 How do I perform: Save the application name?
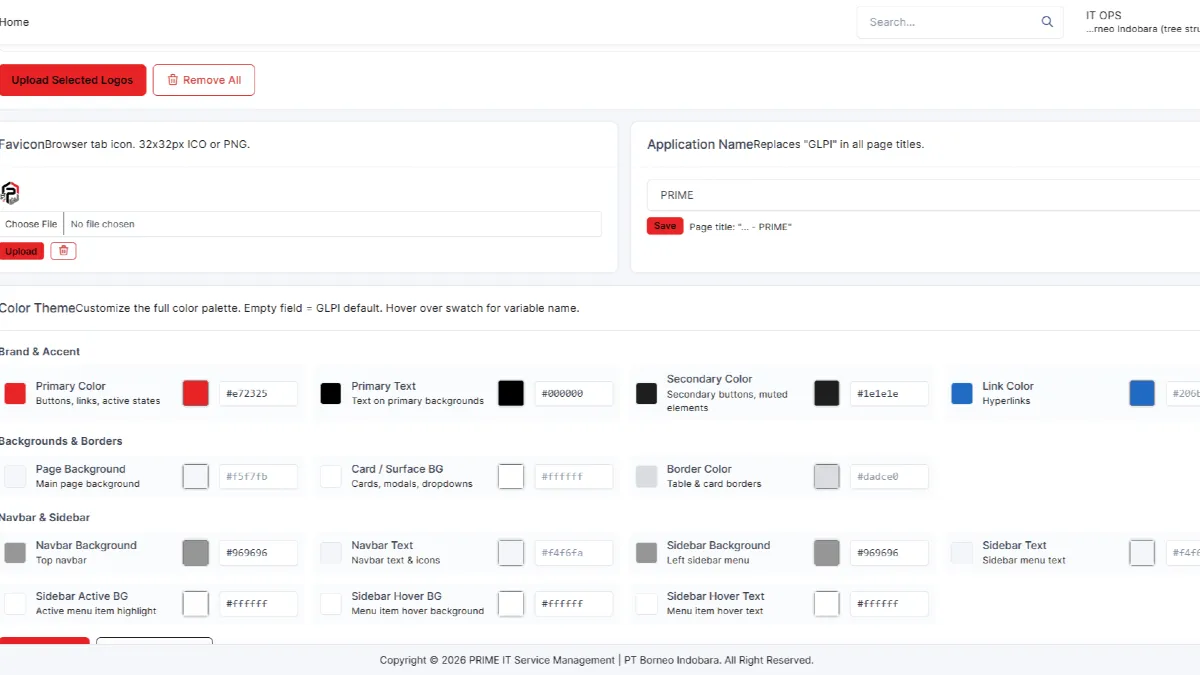[x=665, y=226]
